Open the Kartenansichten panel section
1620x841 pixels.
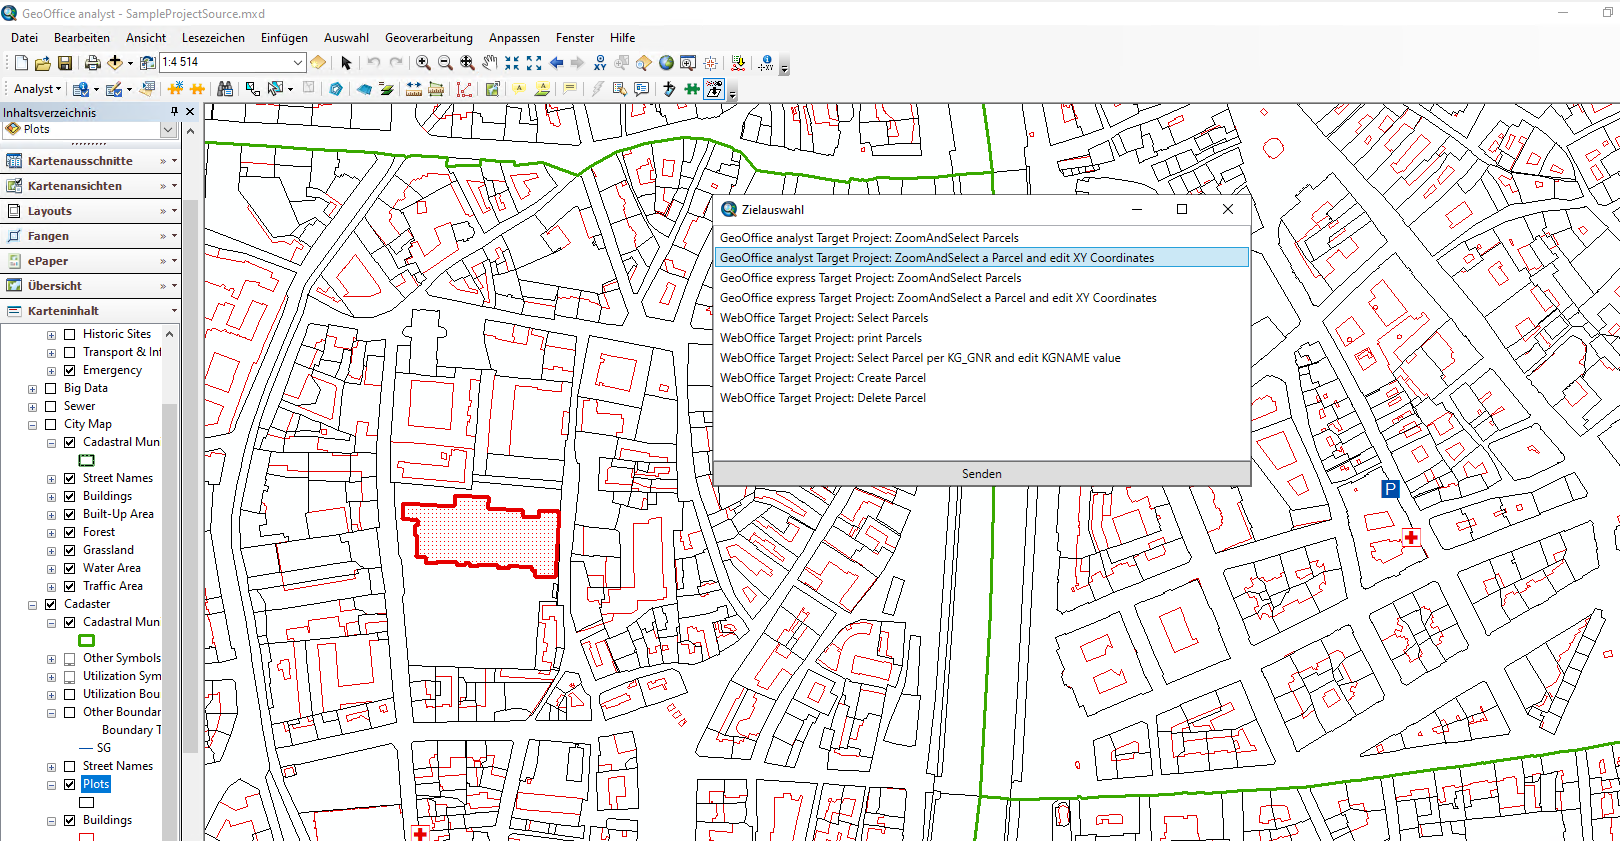click(x=75, y=186)
